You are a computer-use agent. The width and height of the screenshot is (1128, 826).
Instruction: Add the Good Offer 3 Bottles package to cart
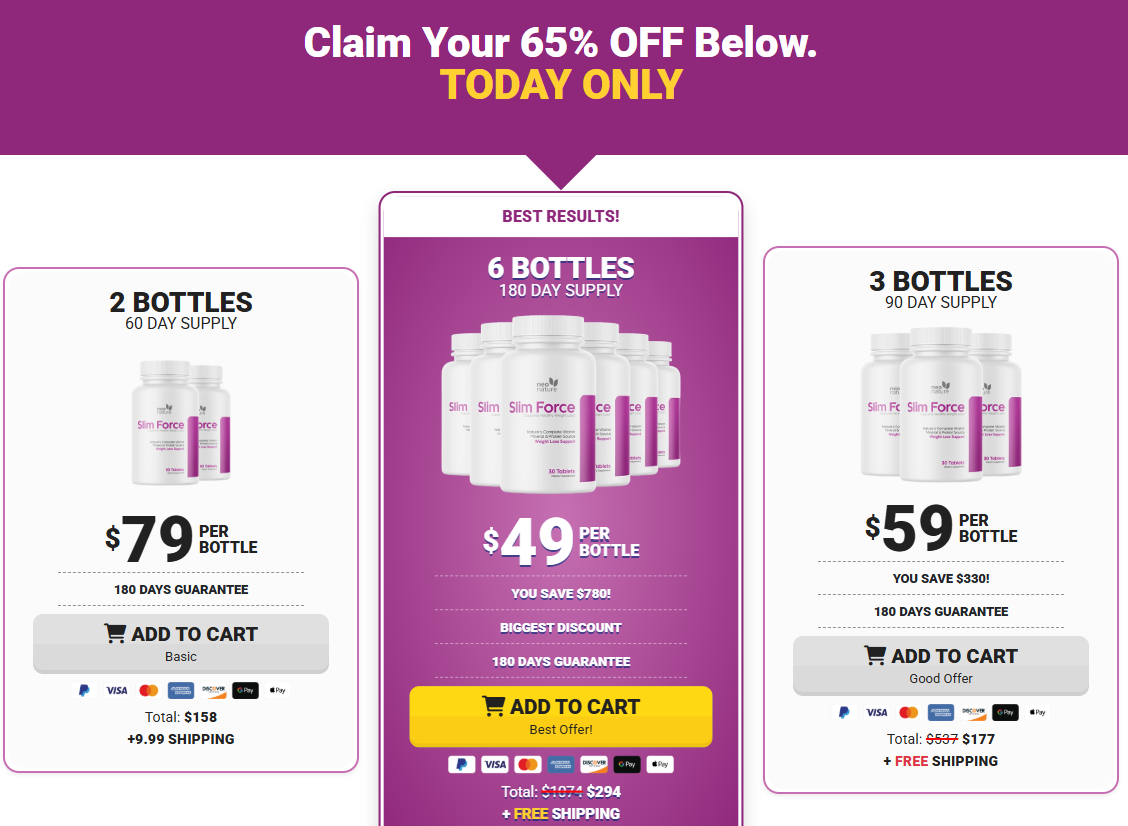tap(941, 665)
